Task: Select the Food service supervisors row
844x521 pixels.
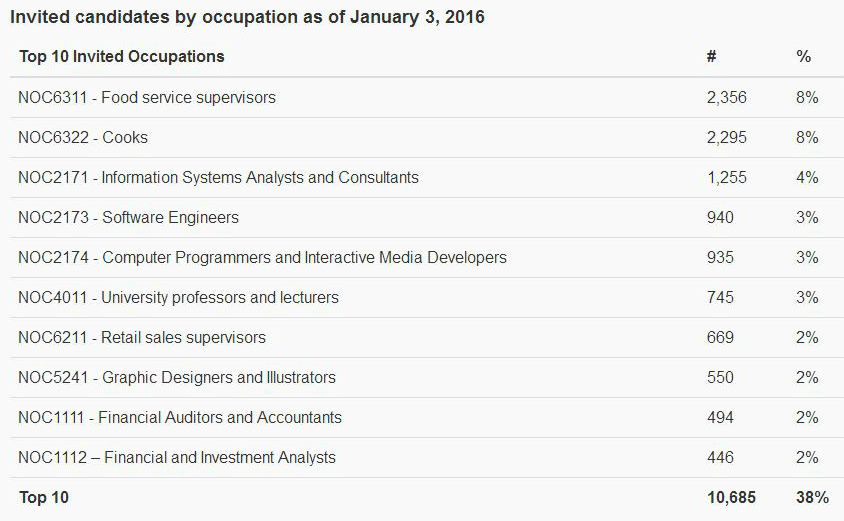Action: [147, 98]
